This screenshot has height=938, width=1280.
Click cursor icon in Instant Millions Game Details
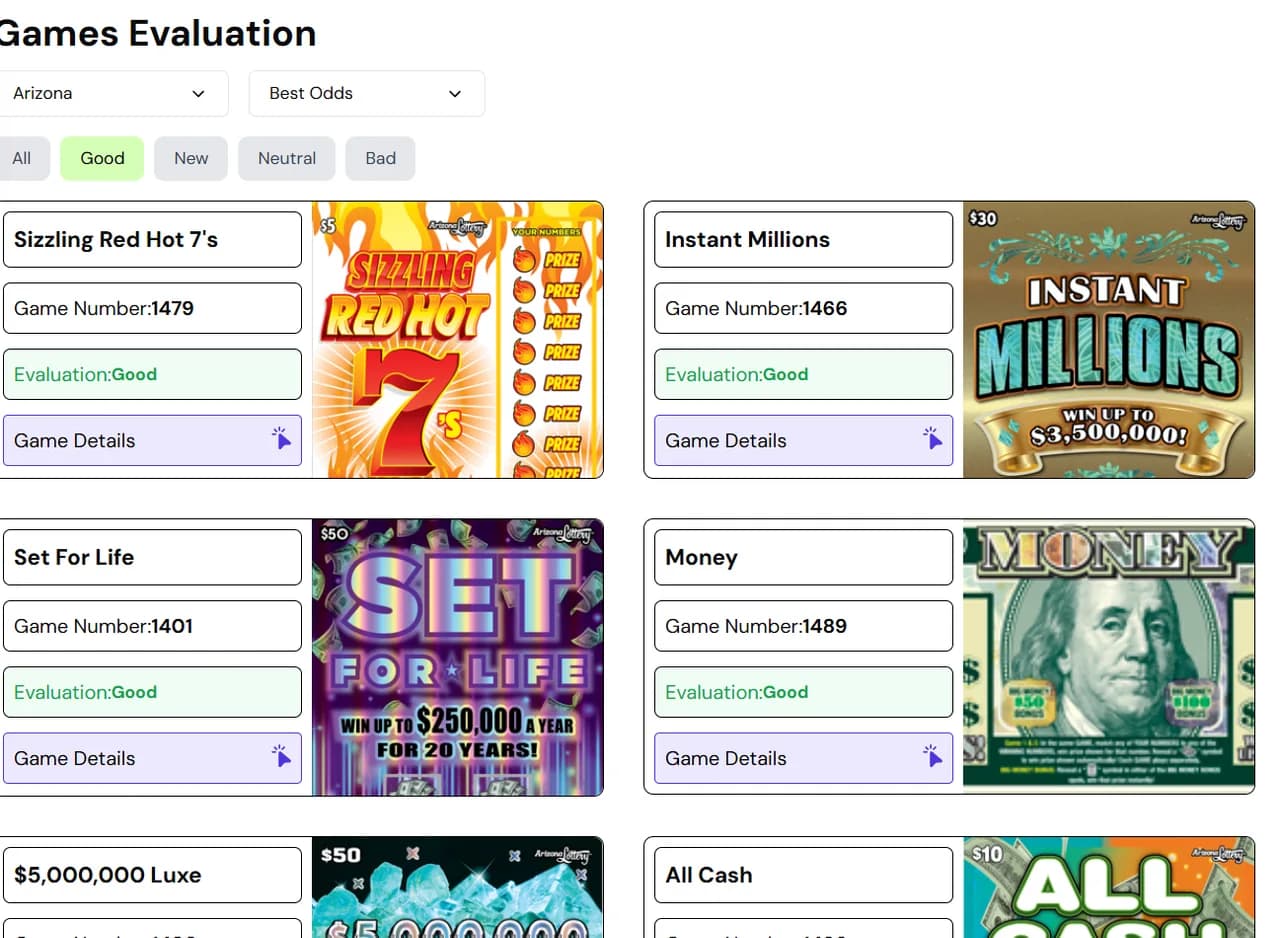[933, 440]
